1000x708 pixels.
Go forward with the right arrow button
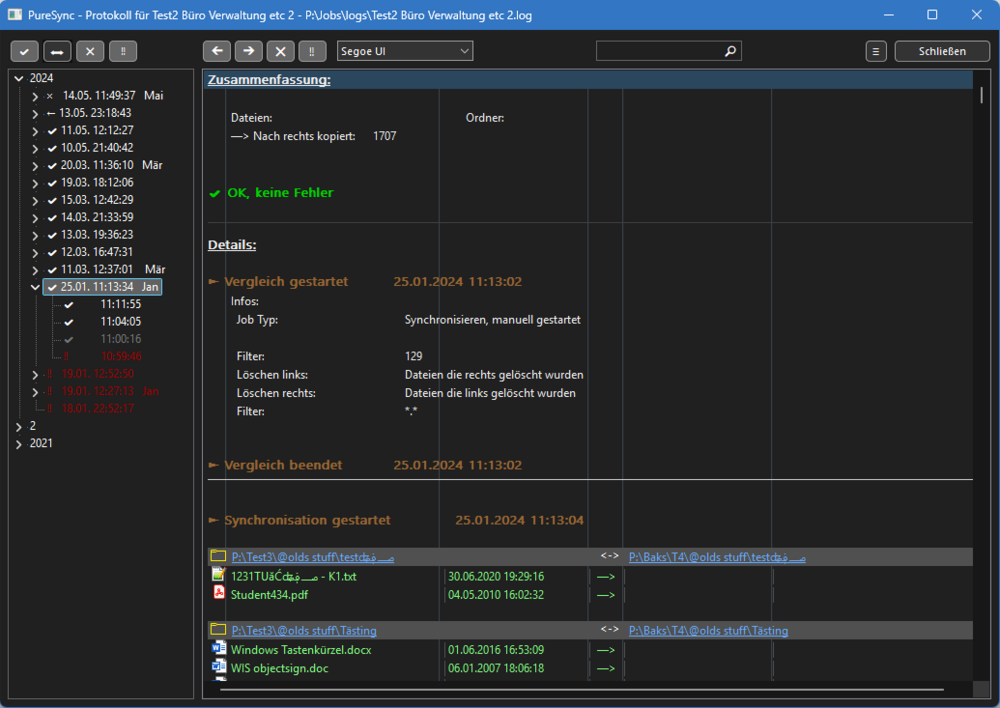(x=249, y=51)
